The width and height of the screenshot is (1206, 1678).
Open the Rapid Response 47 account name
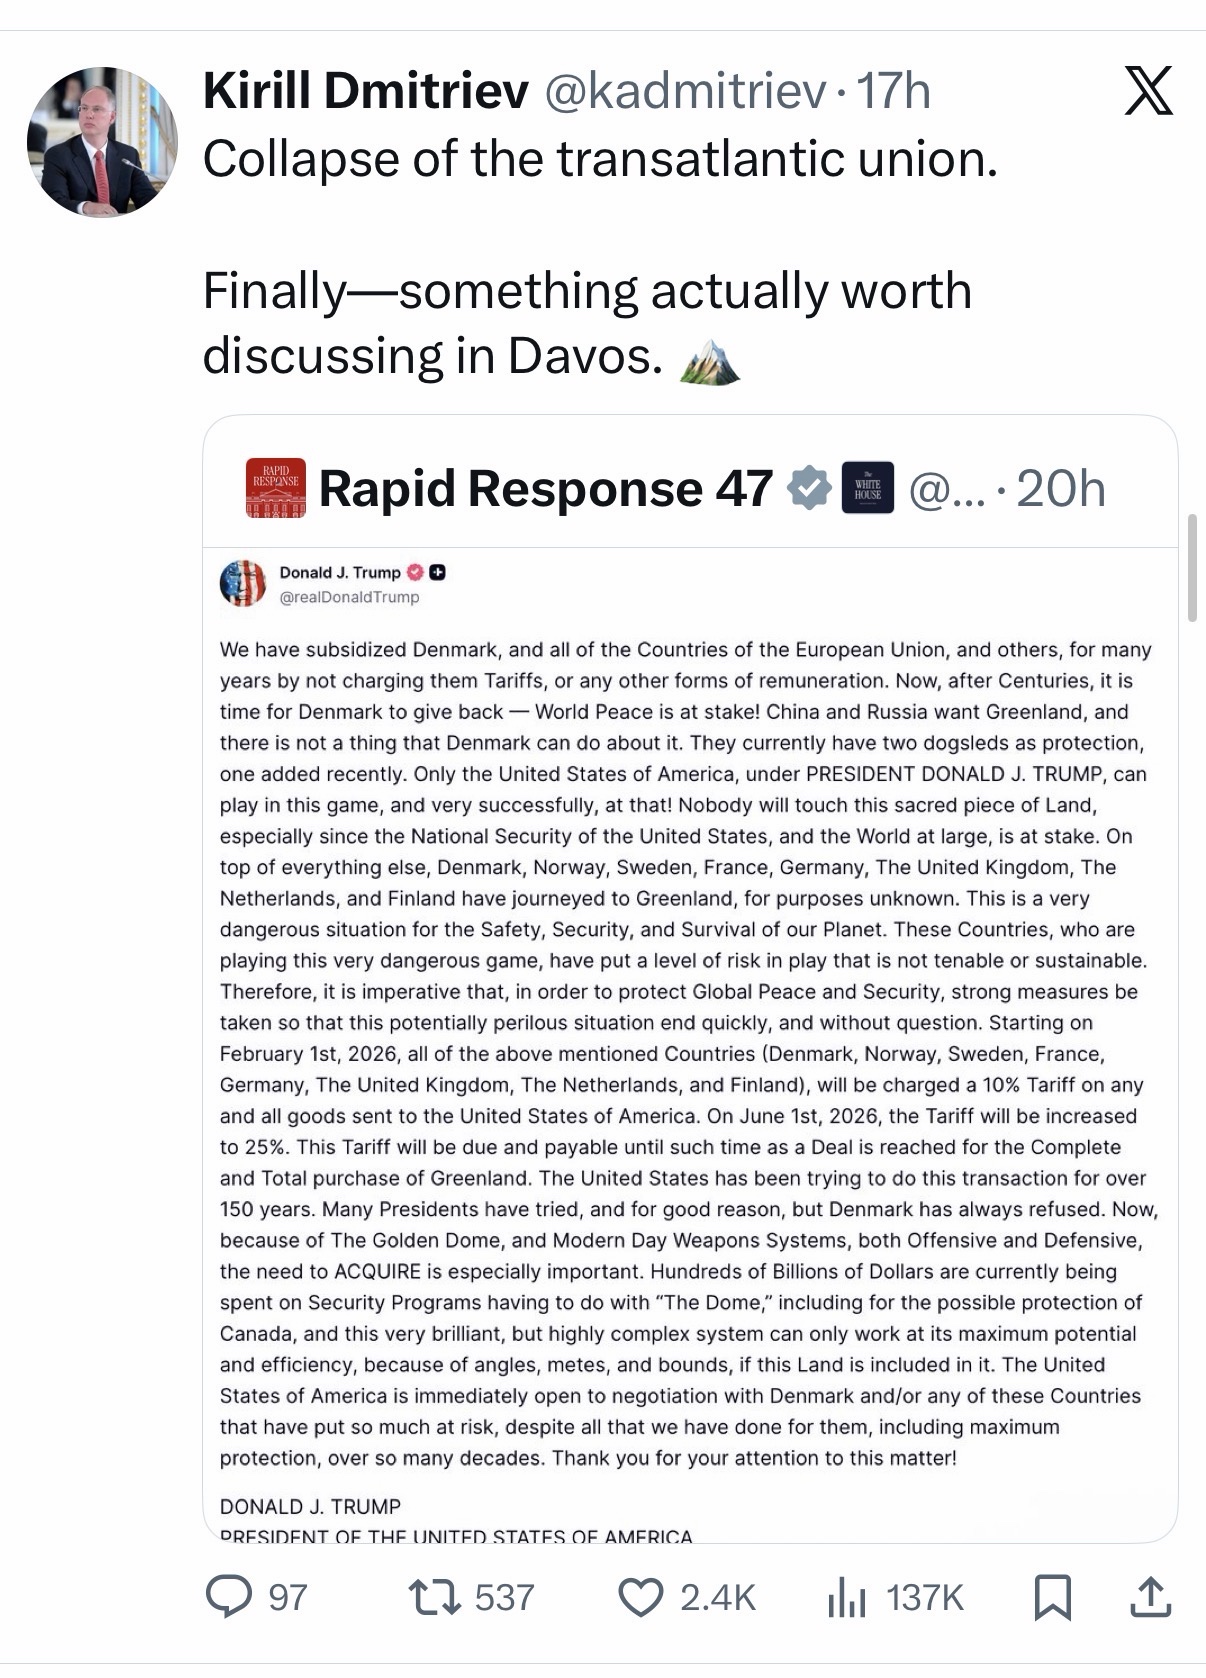545,488
